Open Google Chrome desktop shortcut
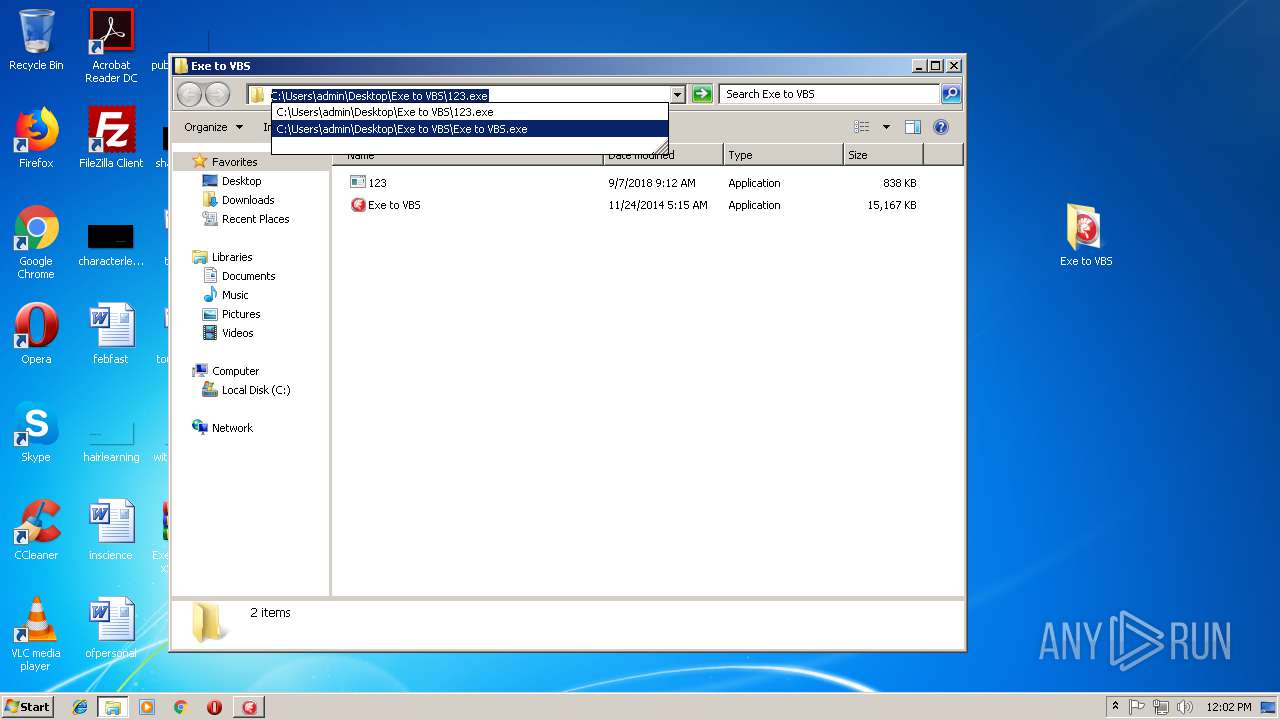1280x720 pixels. (36, 243)
